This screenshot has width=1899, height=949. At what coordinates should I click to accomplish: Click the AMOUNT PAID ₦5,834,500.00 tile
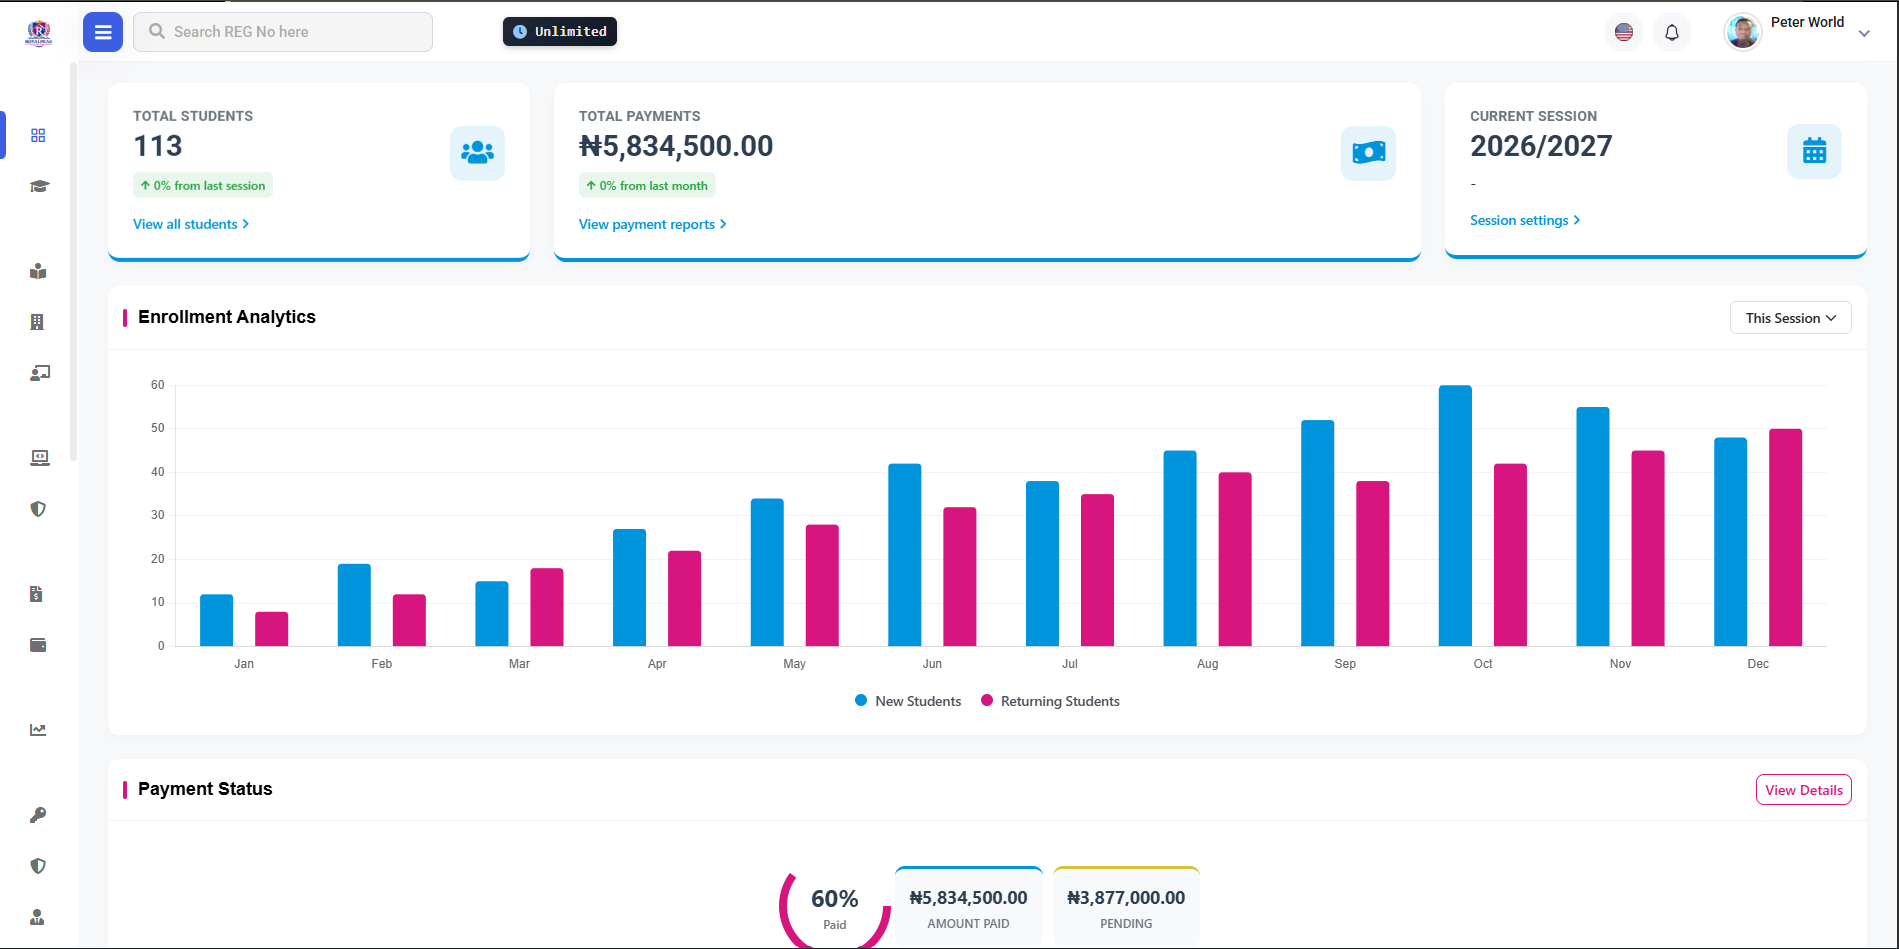click(x=969, y=906)
